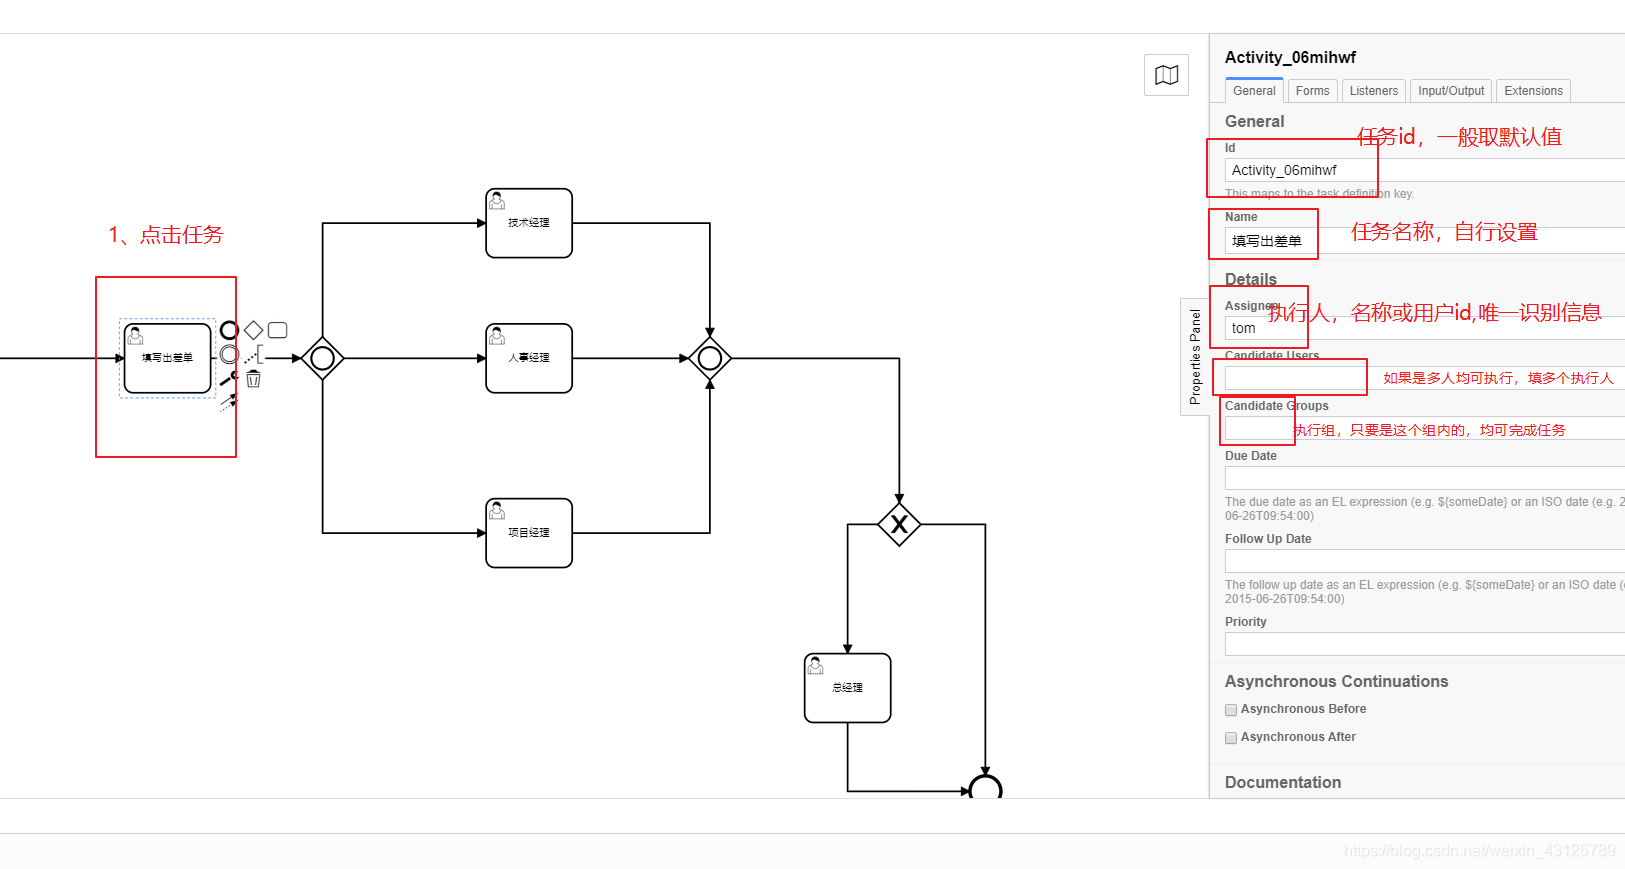Collapse the Properties Panel side toggle

point(1195,357)
